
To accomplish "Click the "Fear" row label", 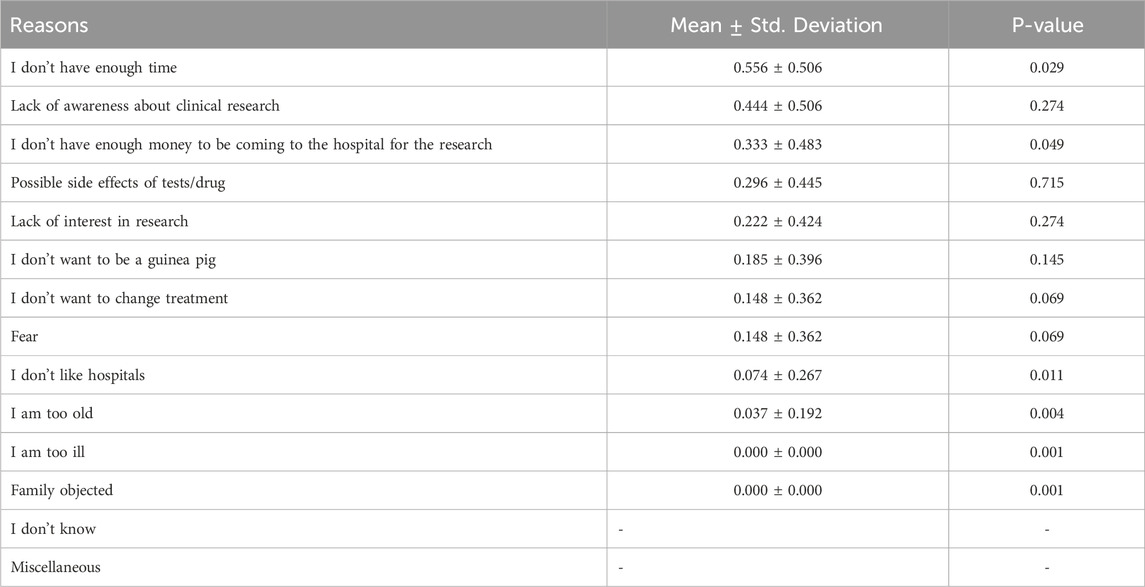I will click(x=26, y=337).
